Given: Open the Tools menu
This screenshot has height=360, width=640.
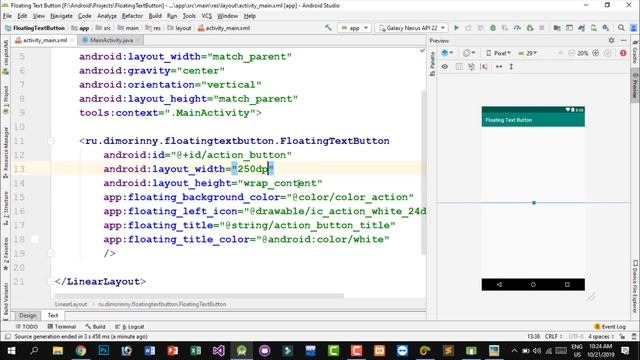Looking at the screenshot, I should tap(189, 16).
